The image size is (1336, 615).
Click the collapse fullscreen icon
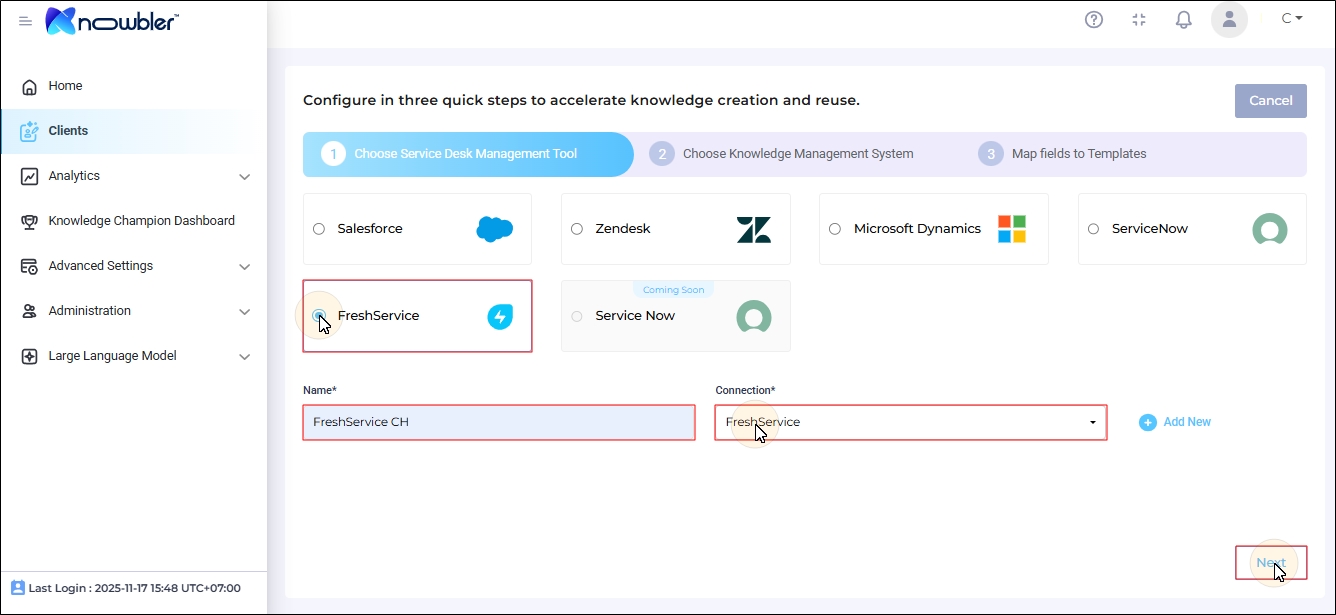pos(1139,19)
